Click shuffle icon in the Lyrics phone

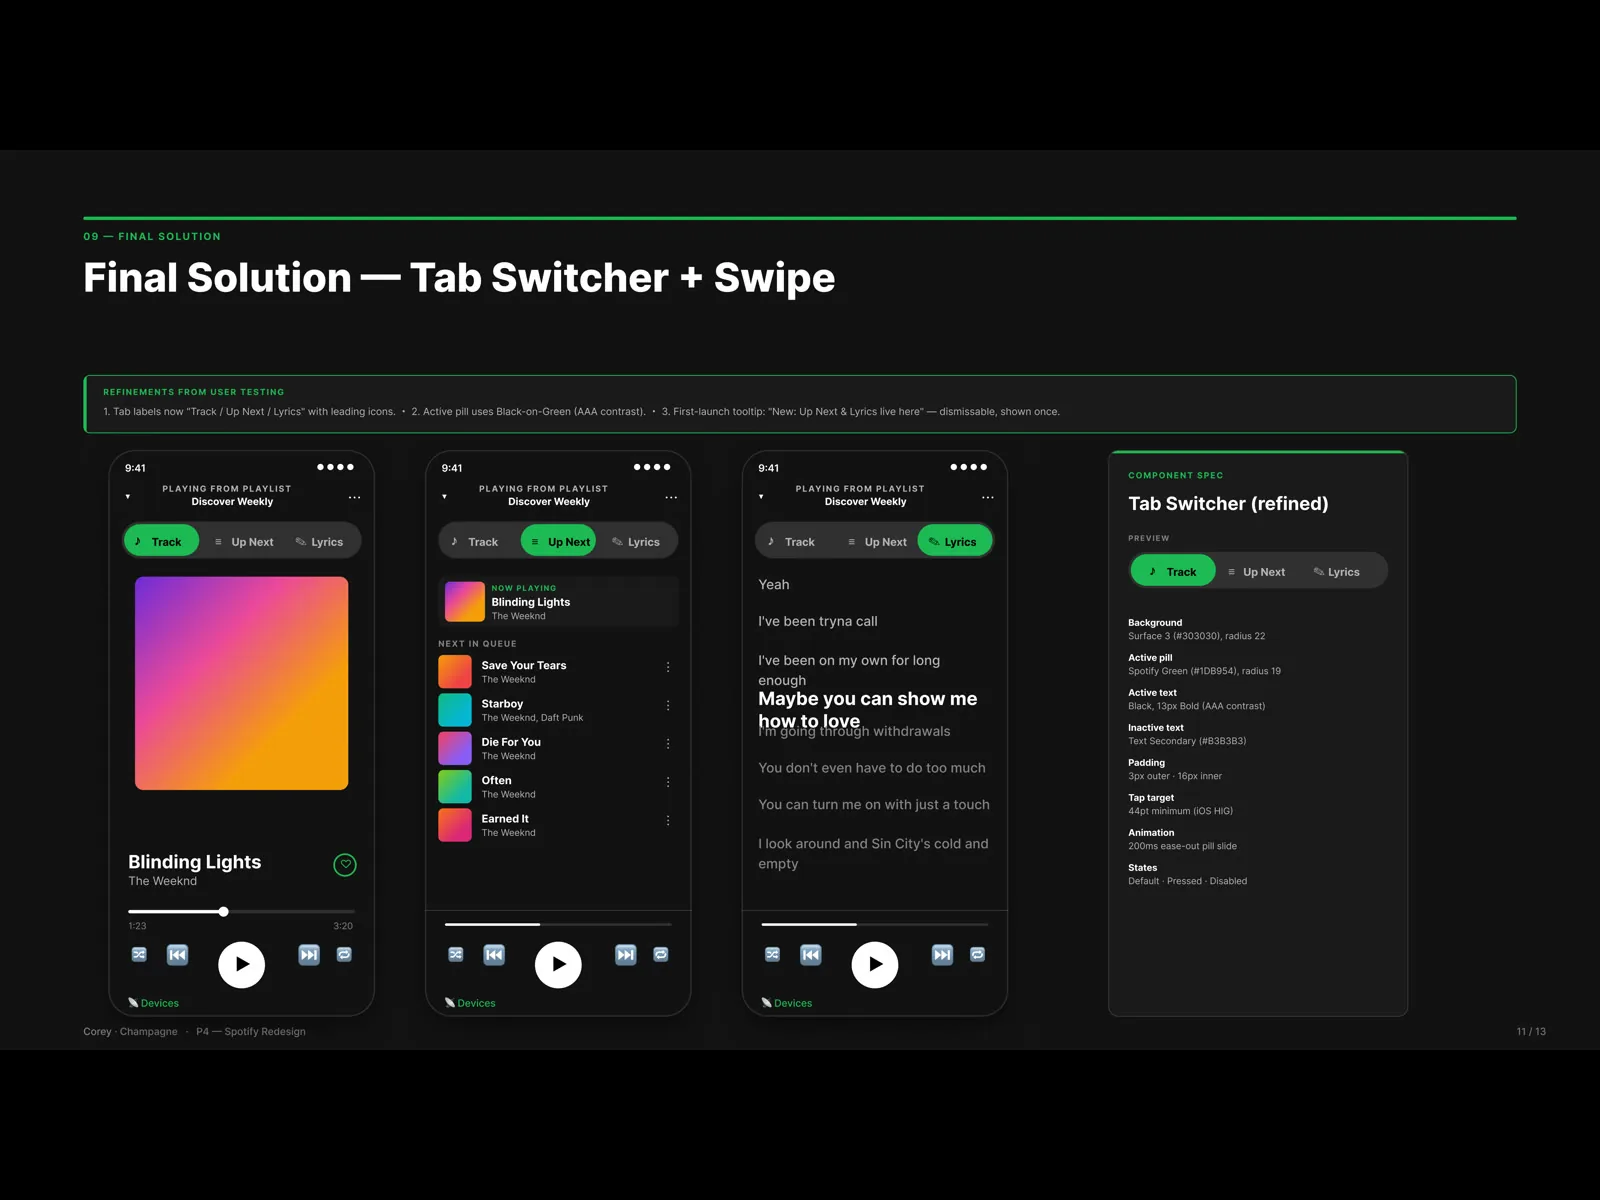(773, 954)
